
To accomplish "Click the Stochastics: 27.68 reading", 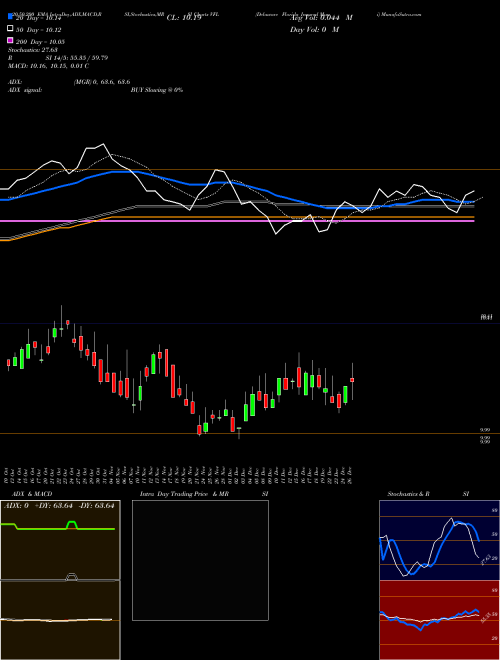I will 32,50.
